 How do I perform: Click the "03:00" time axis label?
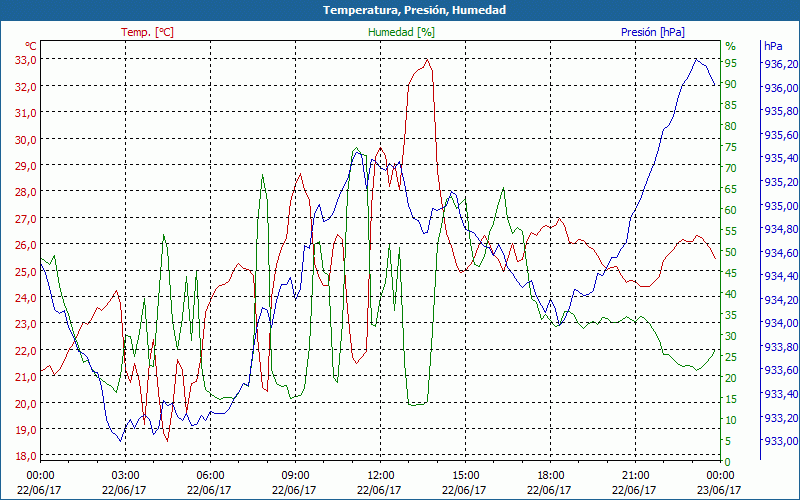[x=125, y=477]
